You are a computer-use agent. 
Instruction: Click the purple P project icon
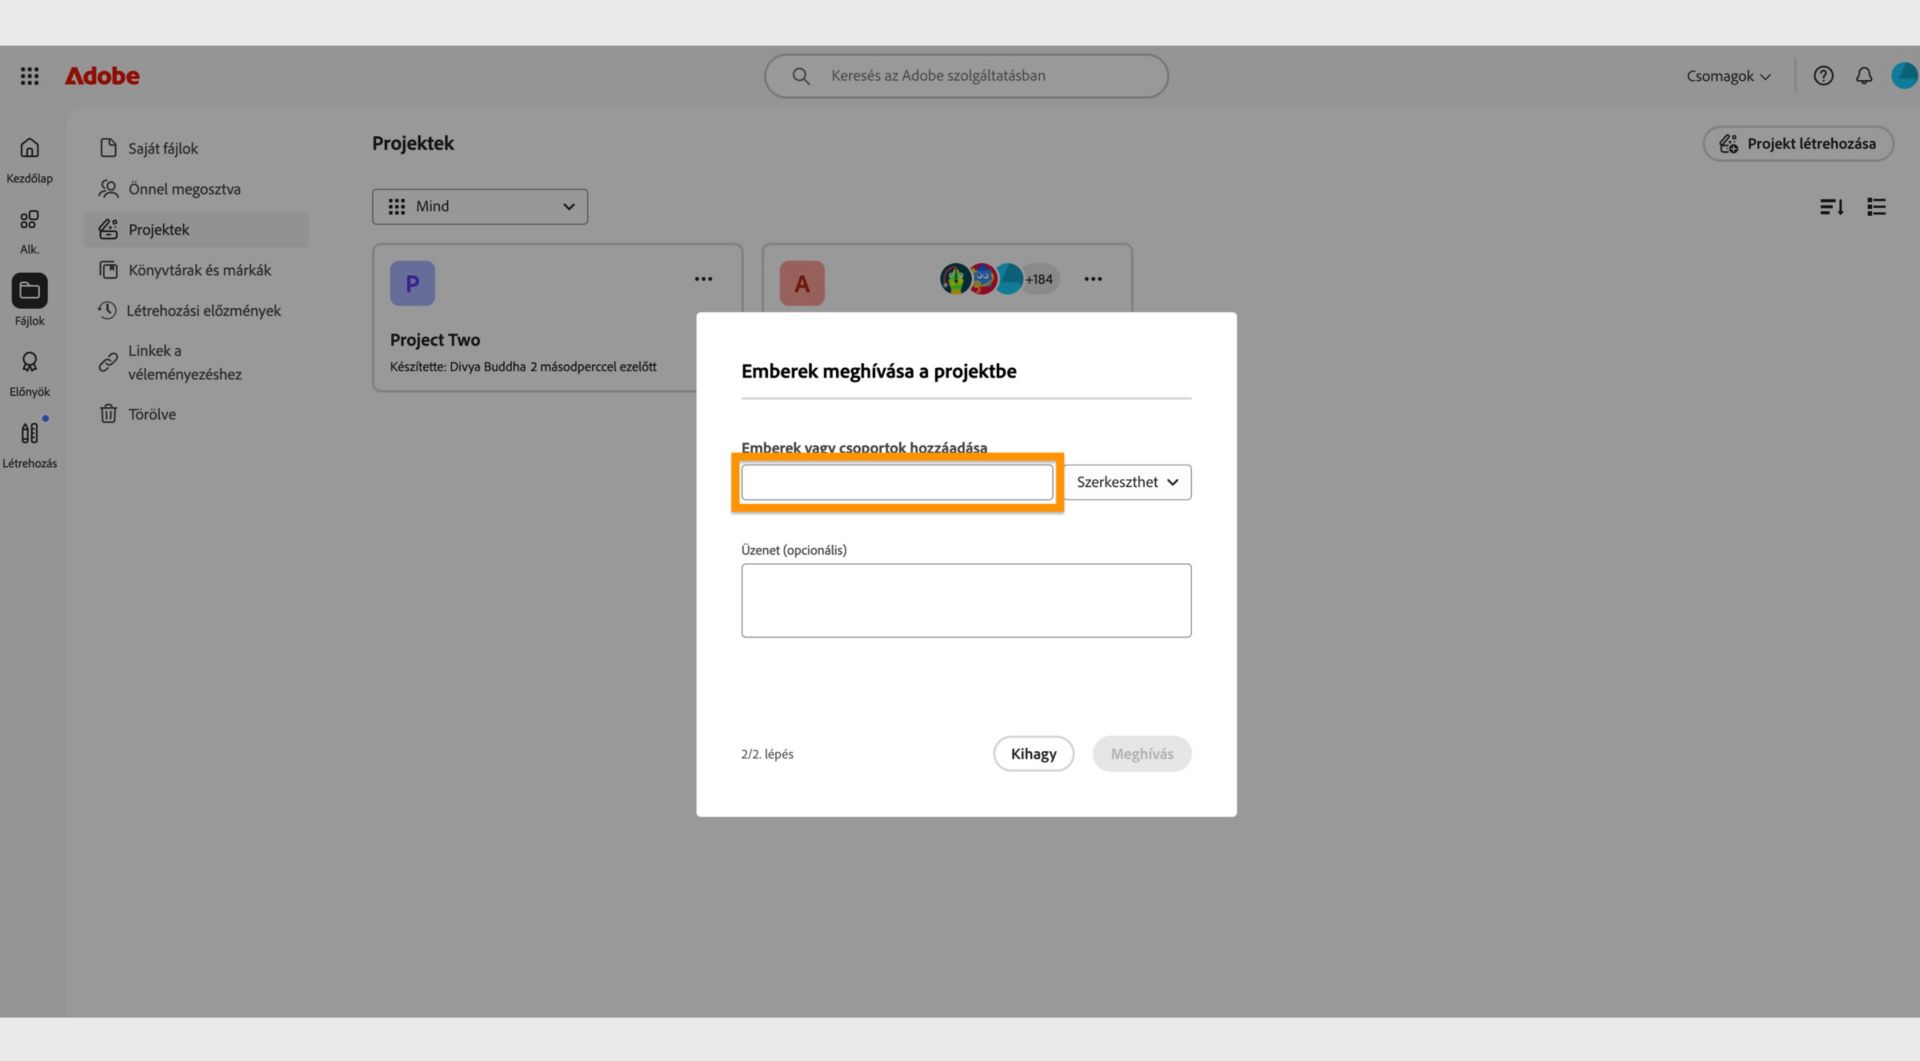[x=412, y=283]
